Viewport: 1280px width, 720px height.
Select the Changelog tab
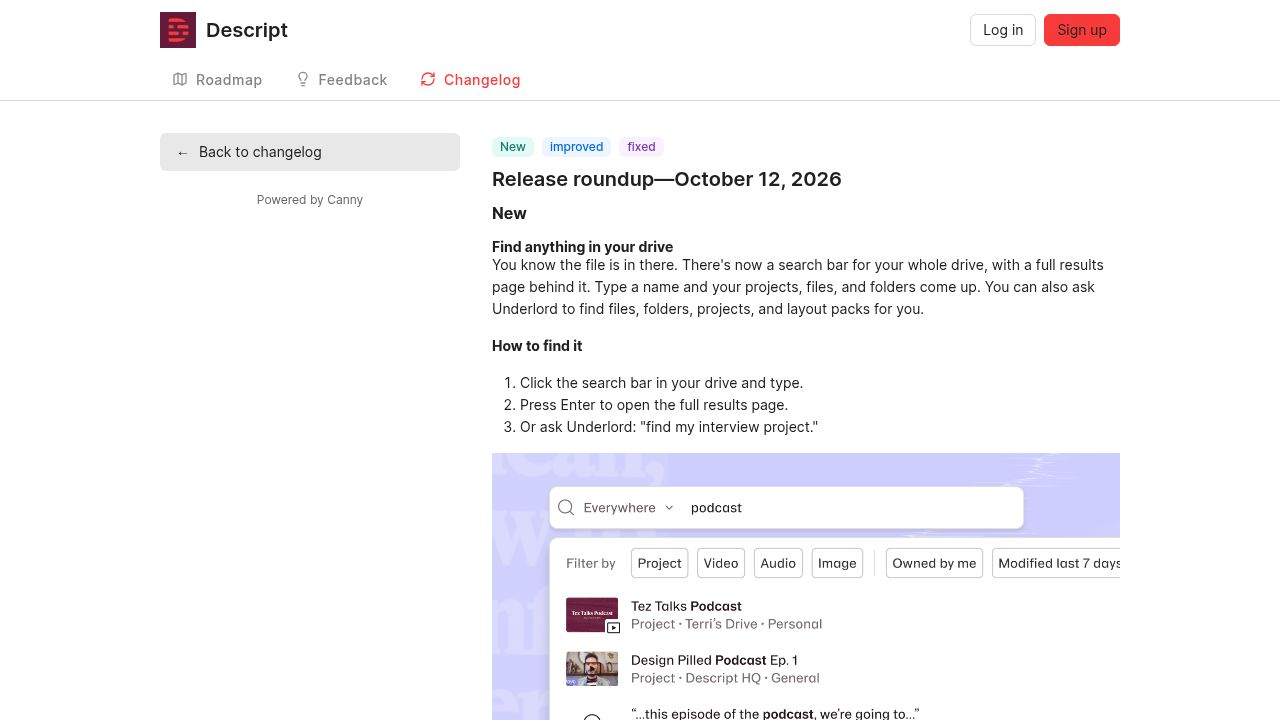tap(470, 80)
